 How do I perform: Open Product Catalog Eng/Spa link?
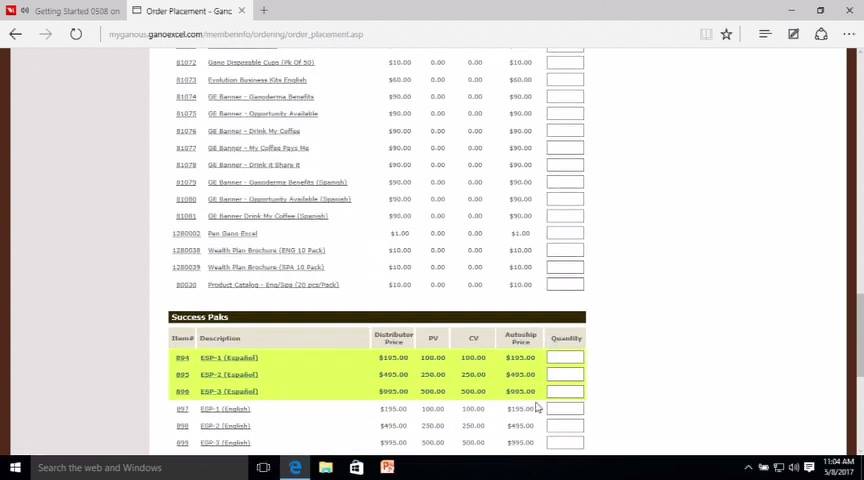click(x=273, y=285)
